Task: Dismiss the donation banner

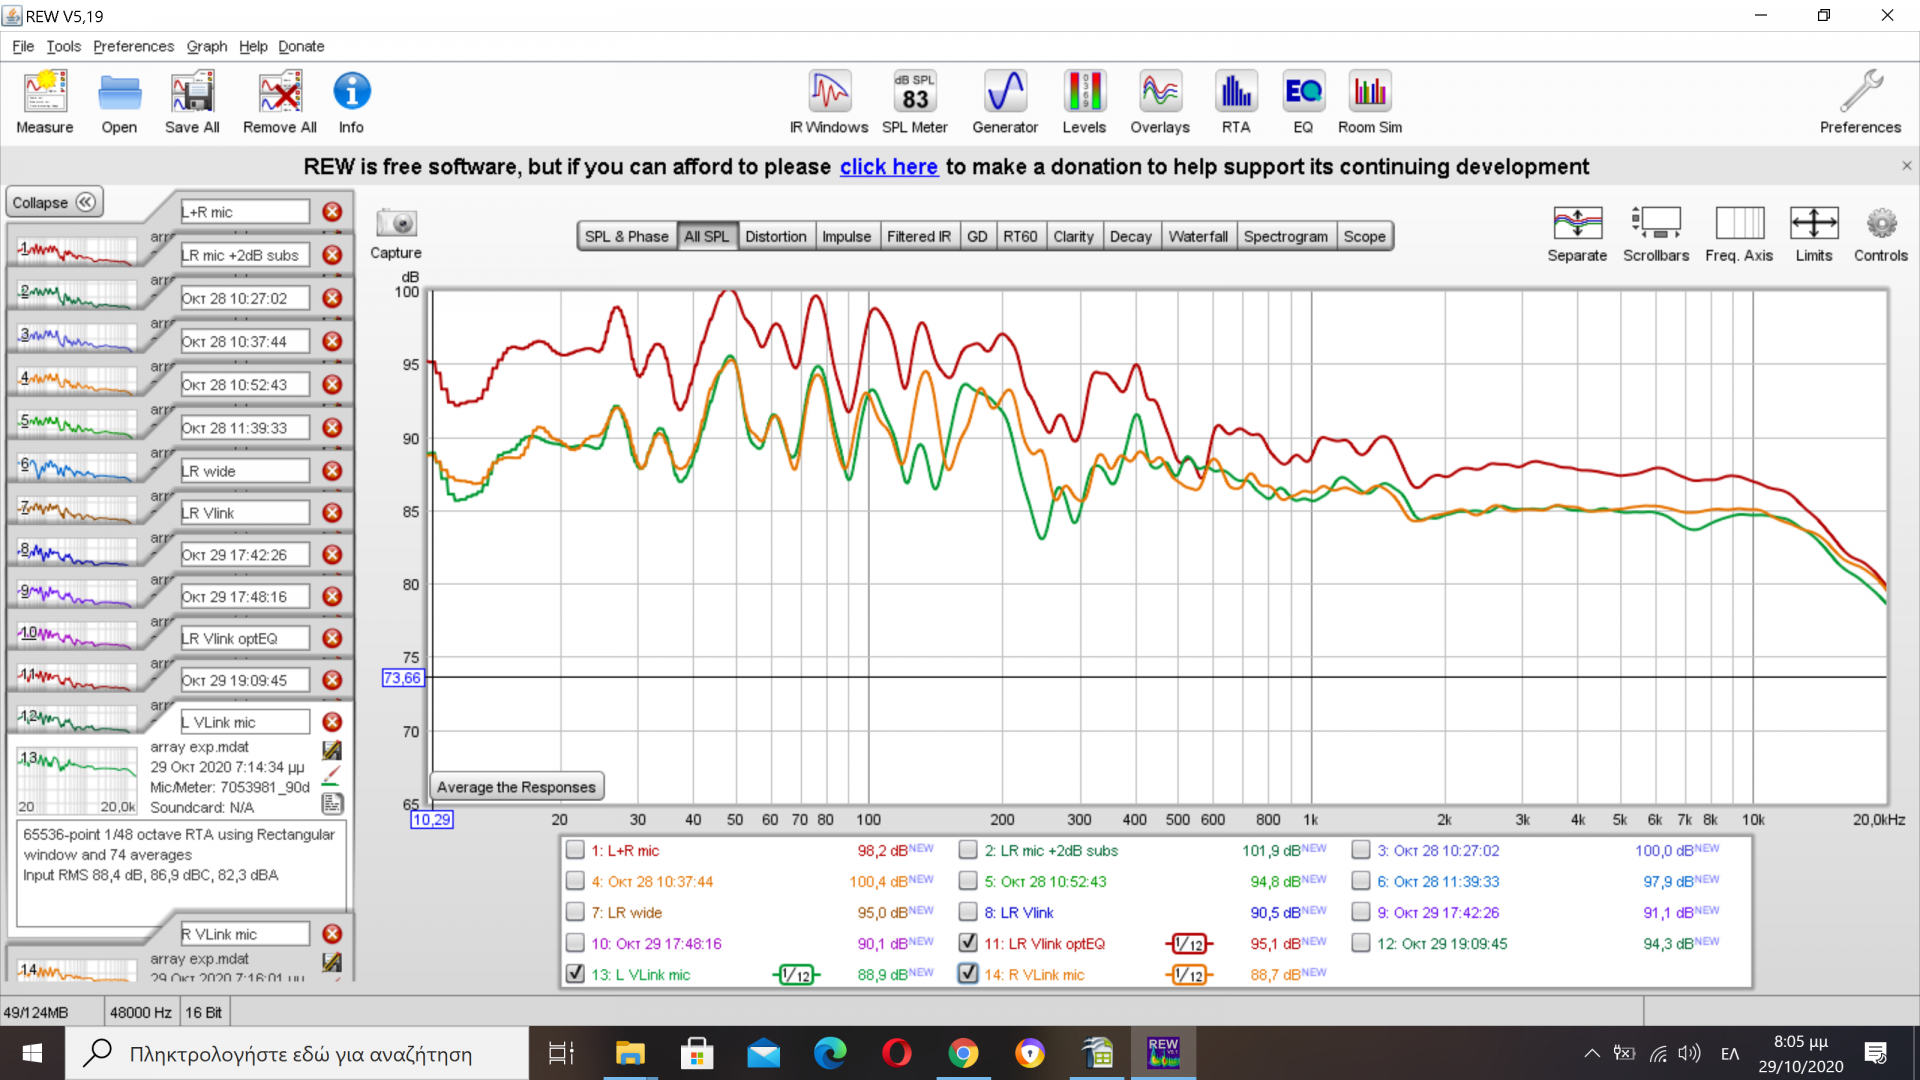Action: (x=1906, y=166)
